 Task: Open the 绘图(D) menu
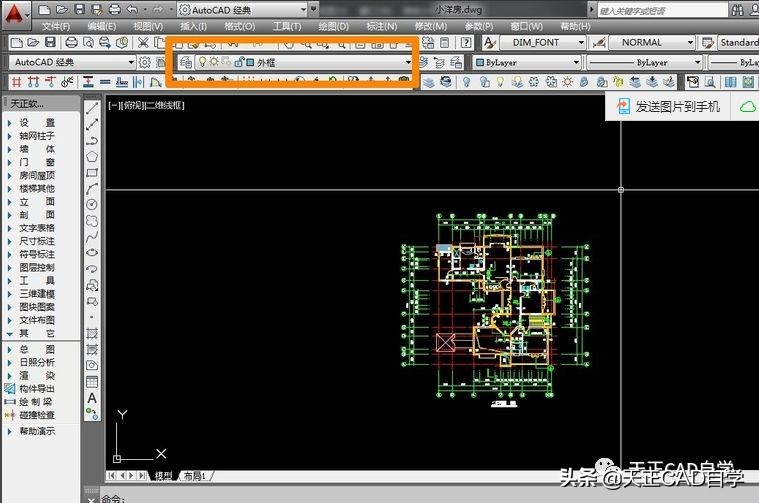click(334, 26)
